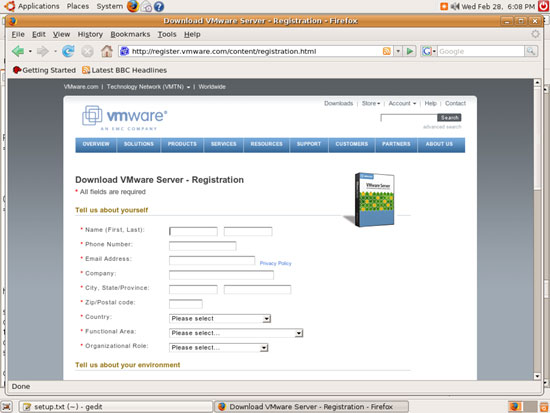Click the RSS feed icon in address bar

[x=387, y=51]
